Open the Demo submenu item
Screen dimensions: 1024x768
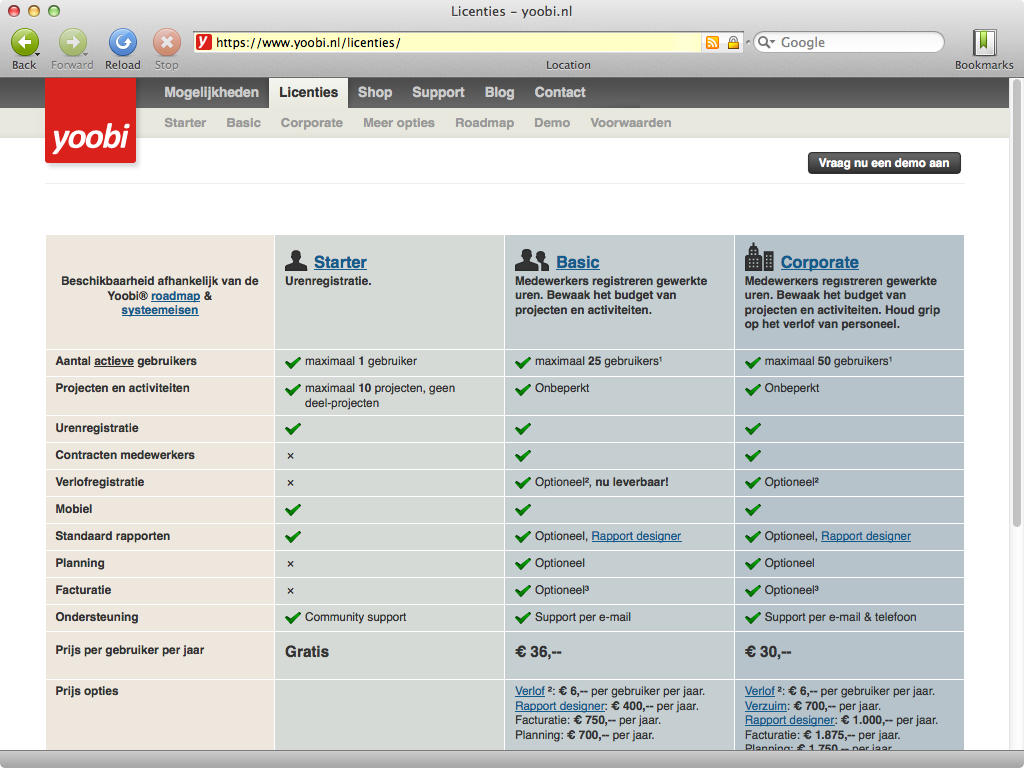[552, 123]
